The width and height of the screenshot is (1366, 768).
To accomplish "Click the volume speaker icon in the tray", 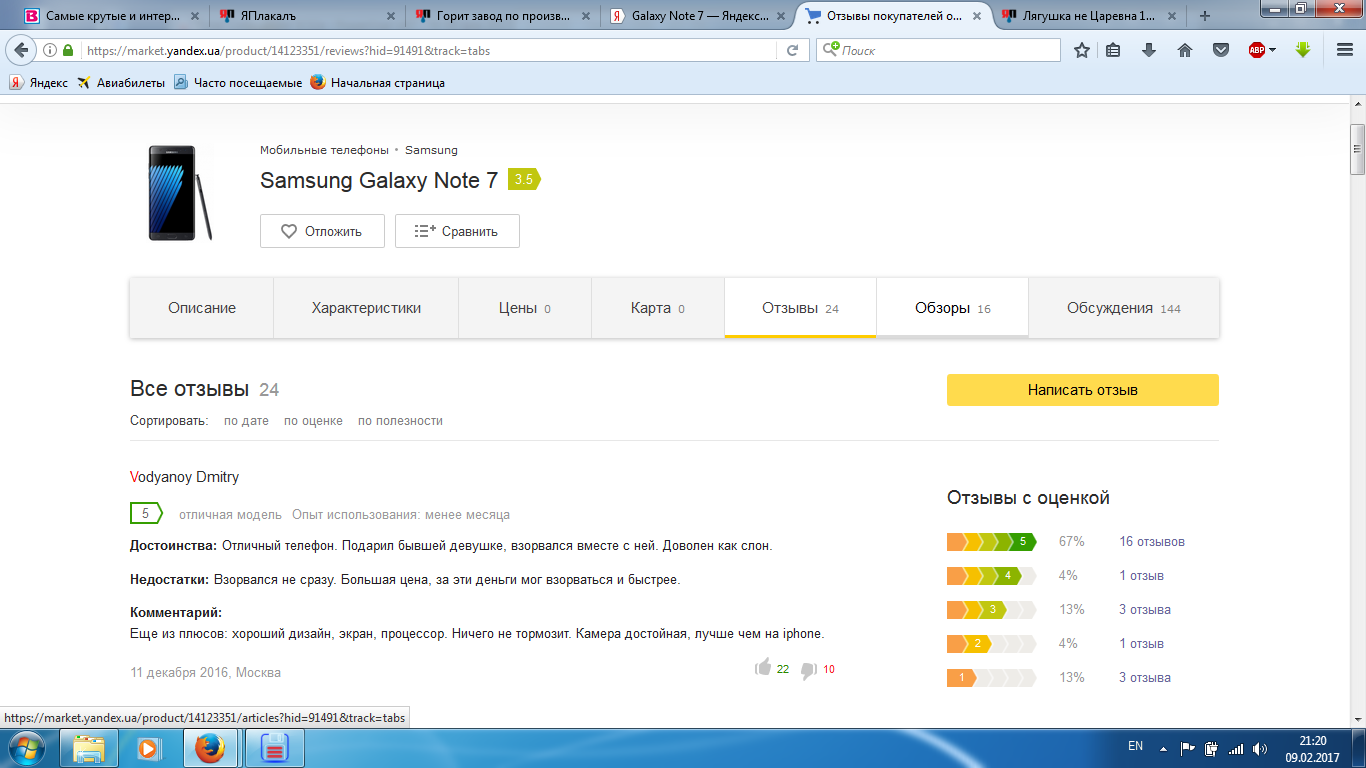I will point(1259,748).
